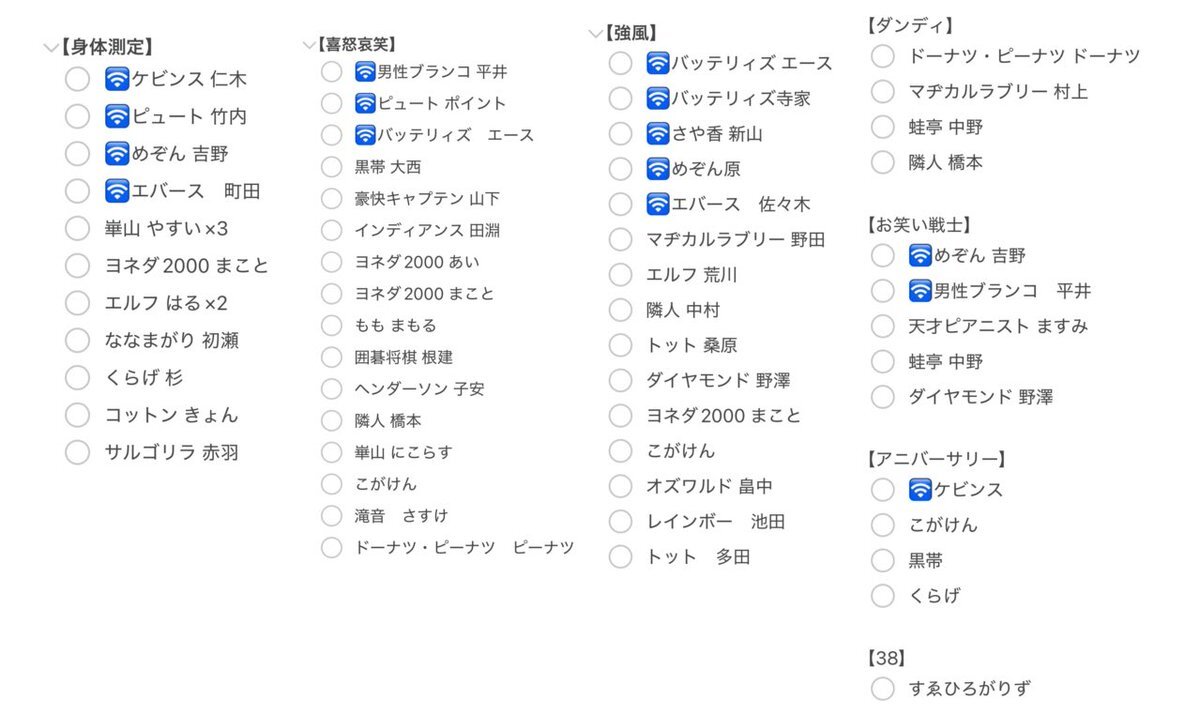This screenshot has width=1200, height=715.
Task: Click the wifi icon next to めぞん 吉野 under お笑い戦士
Action: point(921,255)
